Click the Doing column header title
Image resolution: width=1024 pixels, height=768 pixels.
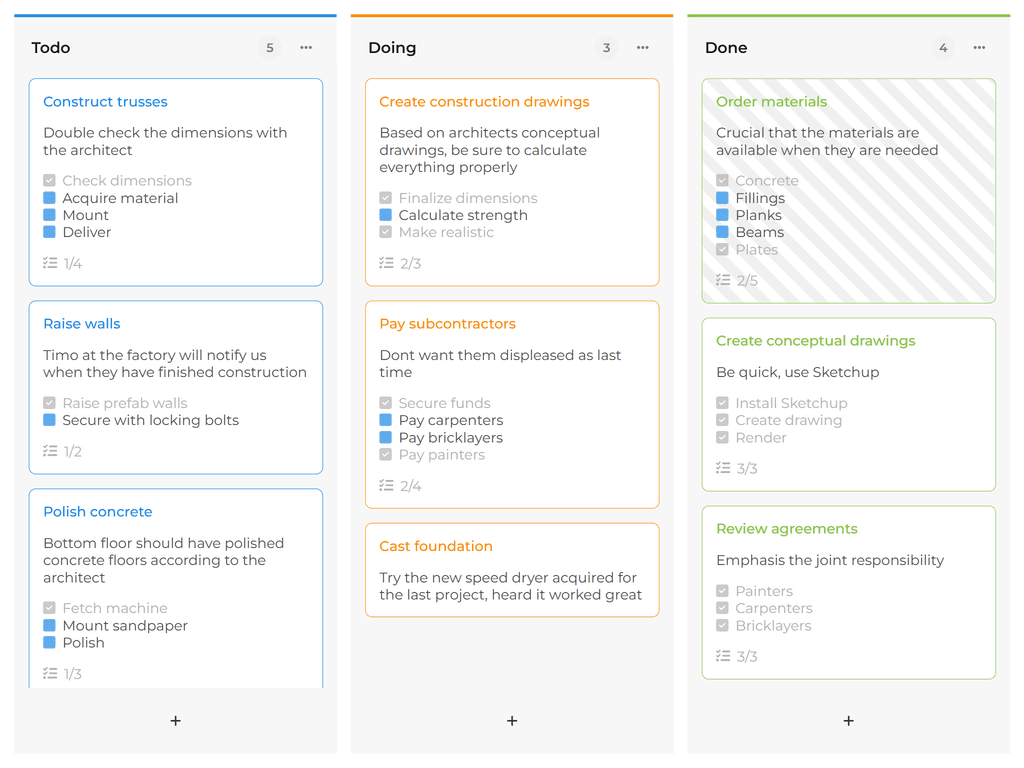(x=392, y=48)
